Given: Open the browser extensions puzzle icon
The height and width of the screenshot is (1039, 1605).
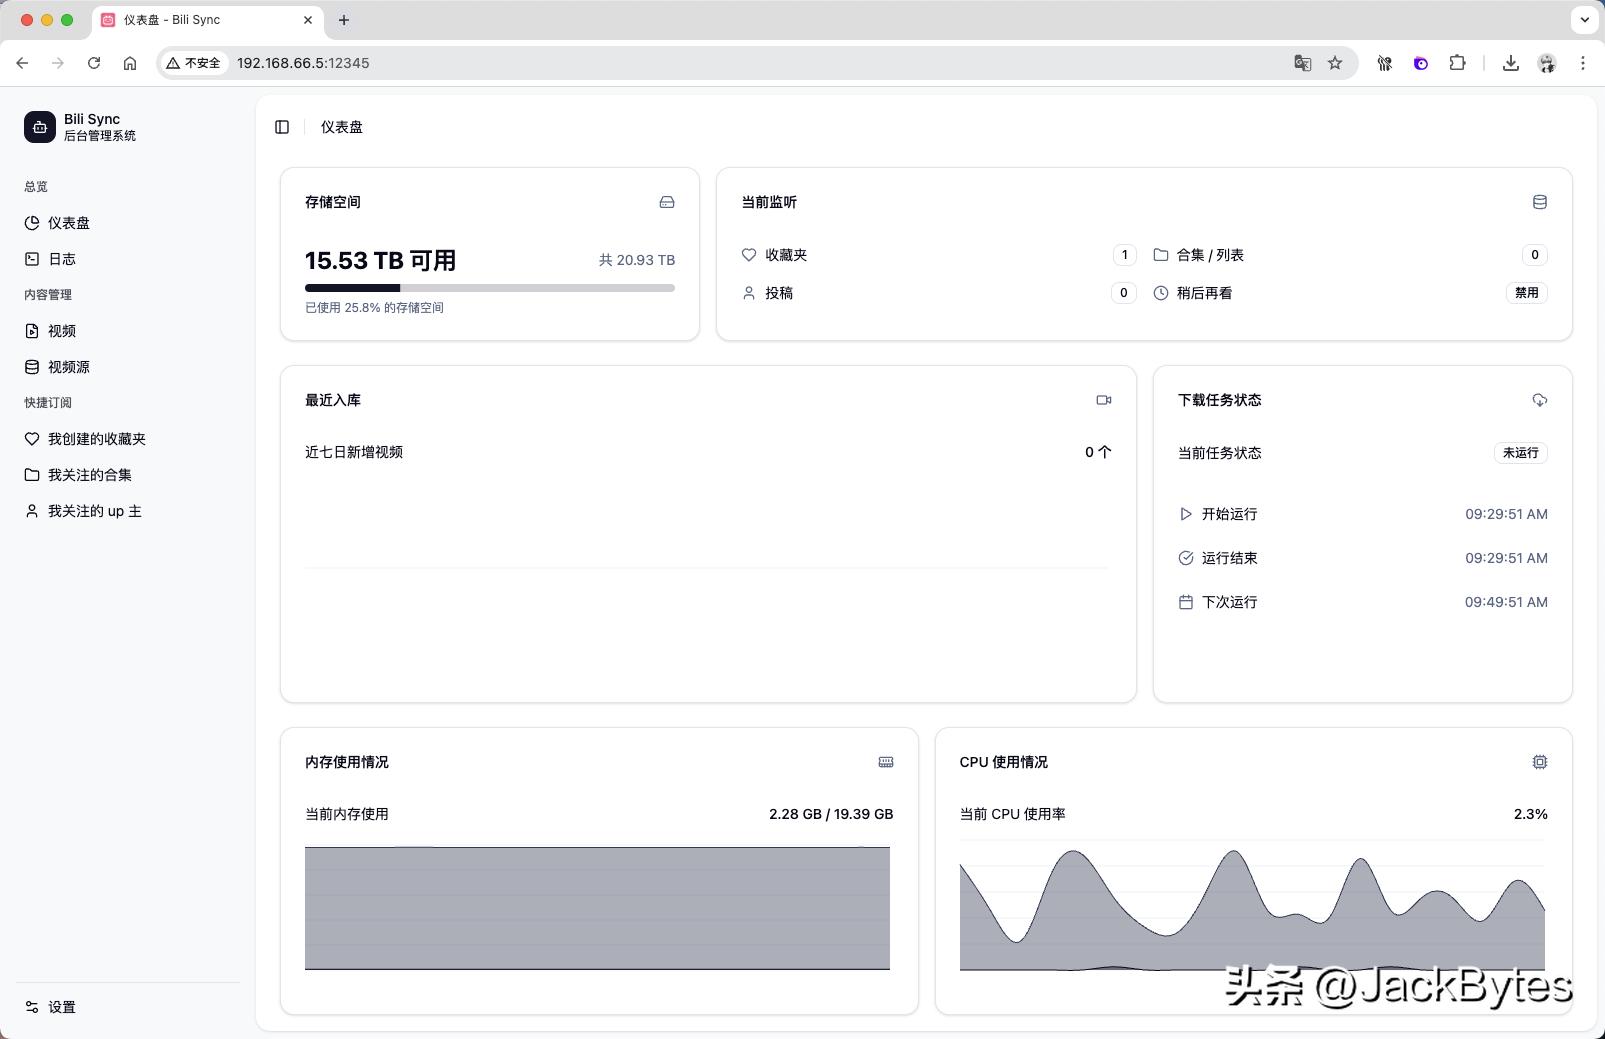Looking at the screenshot, I should click(1458, 63).
